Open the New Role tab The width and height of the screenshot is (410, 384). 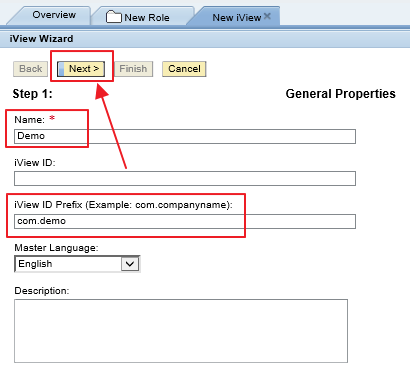(x=143, y=17)
